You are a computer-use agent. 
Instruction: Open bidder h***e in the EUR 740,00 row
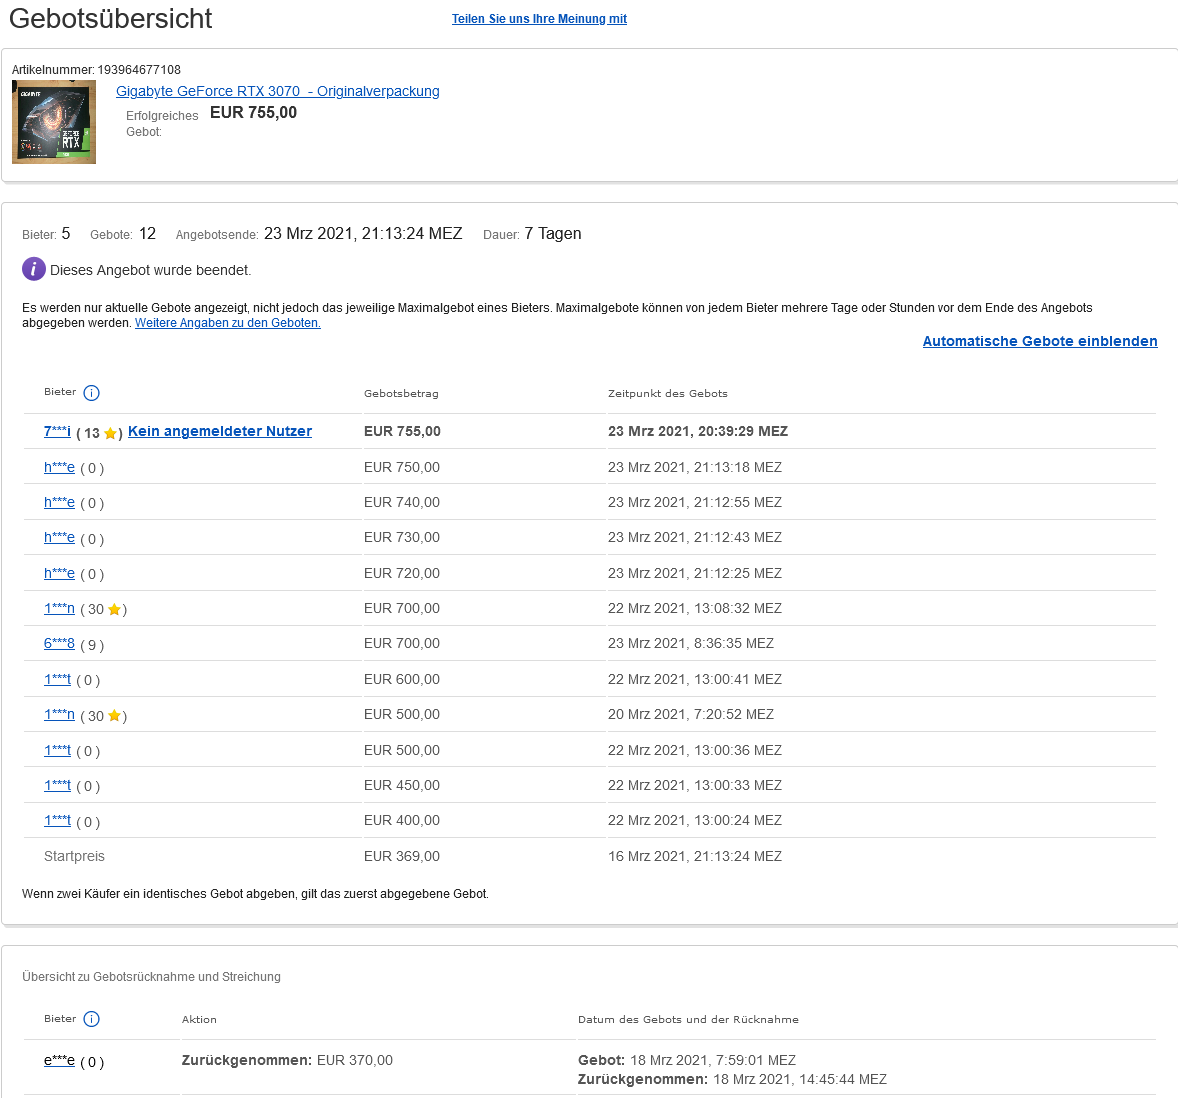(x=59, y=502)
